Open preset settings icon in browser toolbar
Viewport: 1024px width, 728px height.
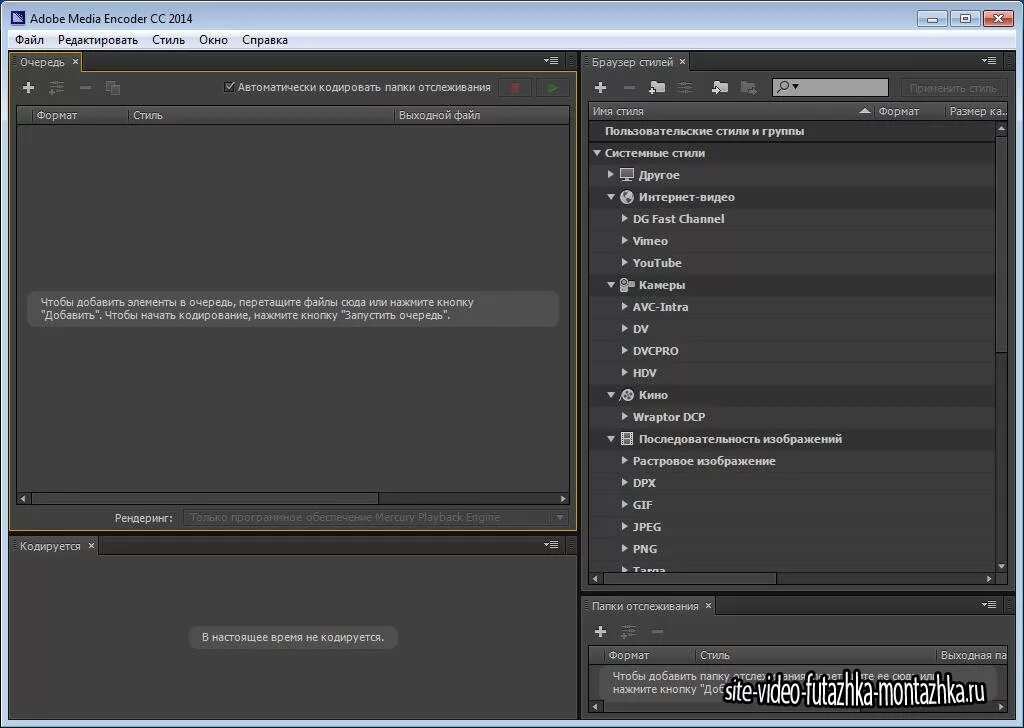[x=685, y=87]
